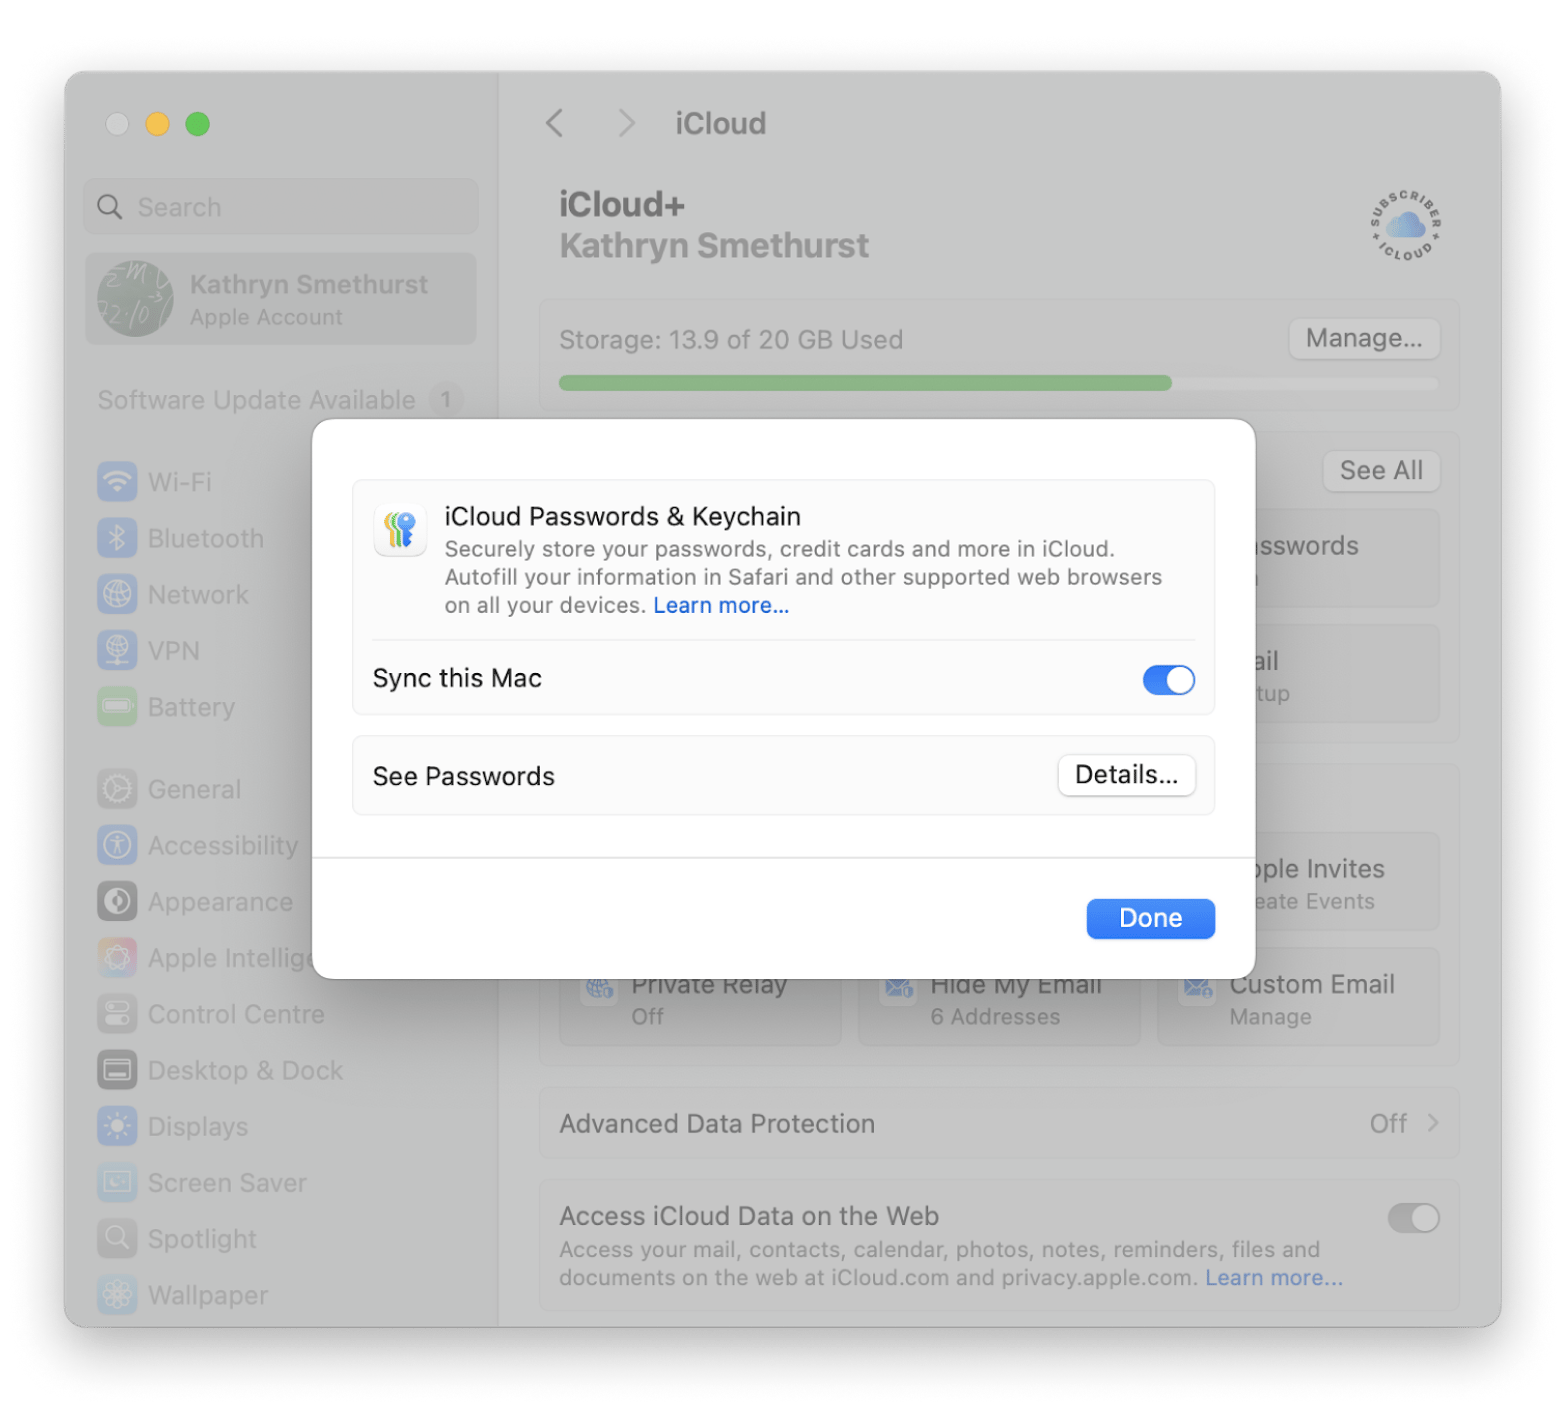The image size is (1560, 1420).
Task: Click the Wi-Fi icon in sidebar
Action: click(117, 482)
